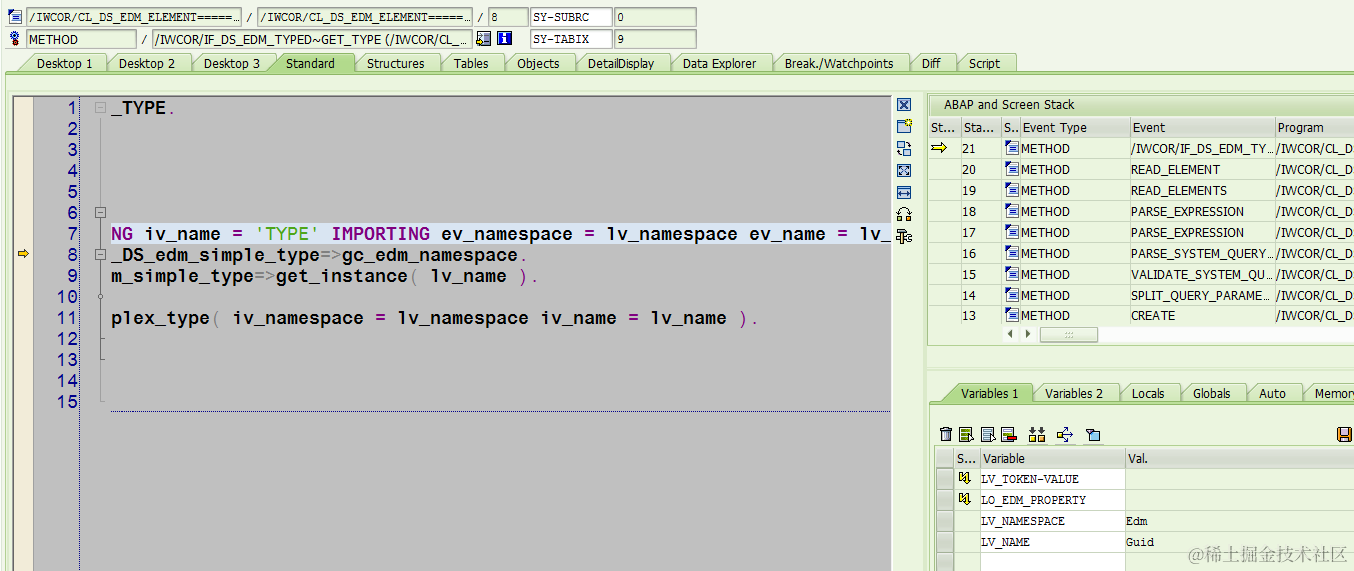Click the METHOD event type field
The image size is (1354, 571).
(80, 39)
